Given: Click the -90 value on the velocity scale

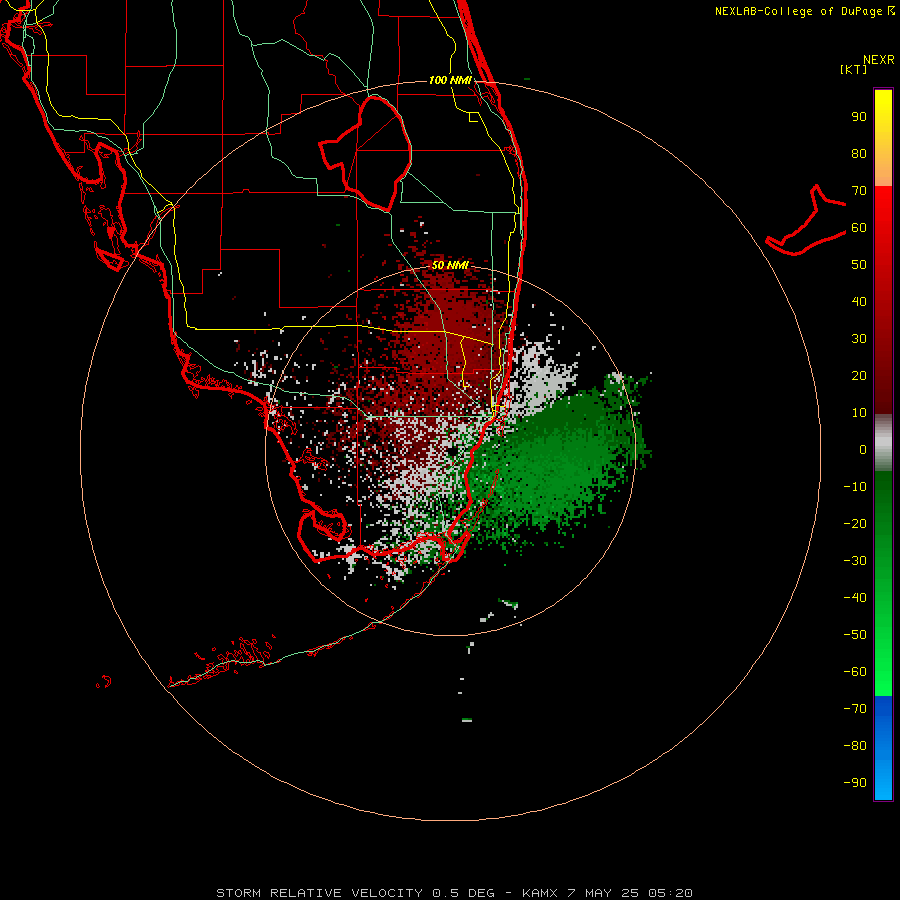Looking at the screenshot, I should pos(855,782).
